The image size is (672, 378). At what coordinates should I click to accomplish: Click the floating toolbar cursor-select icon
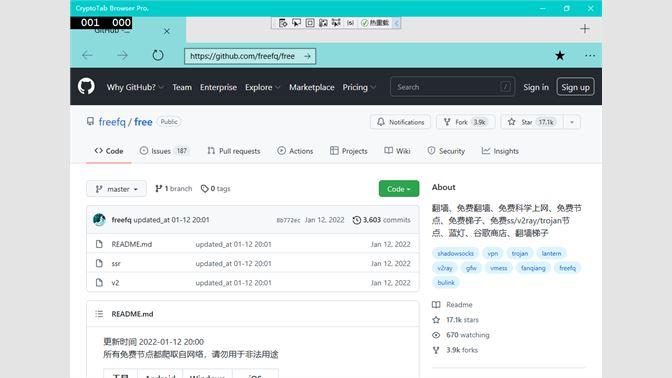click(296, 23)
